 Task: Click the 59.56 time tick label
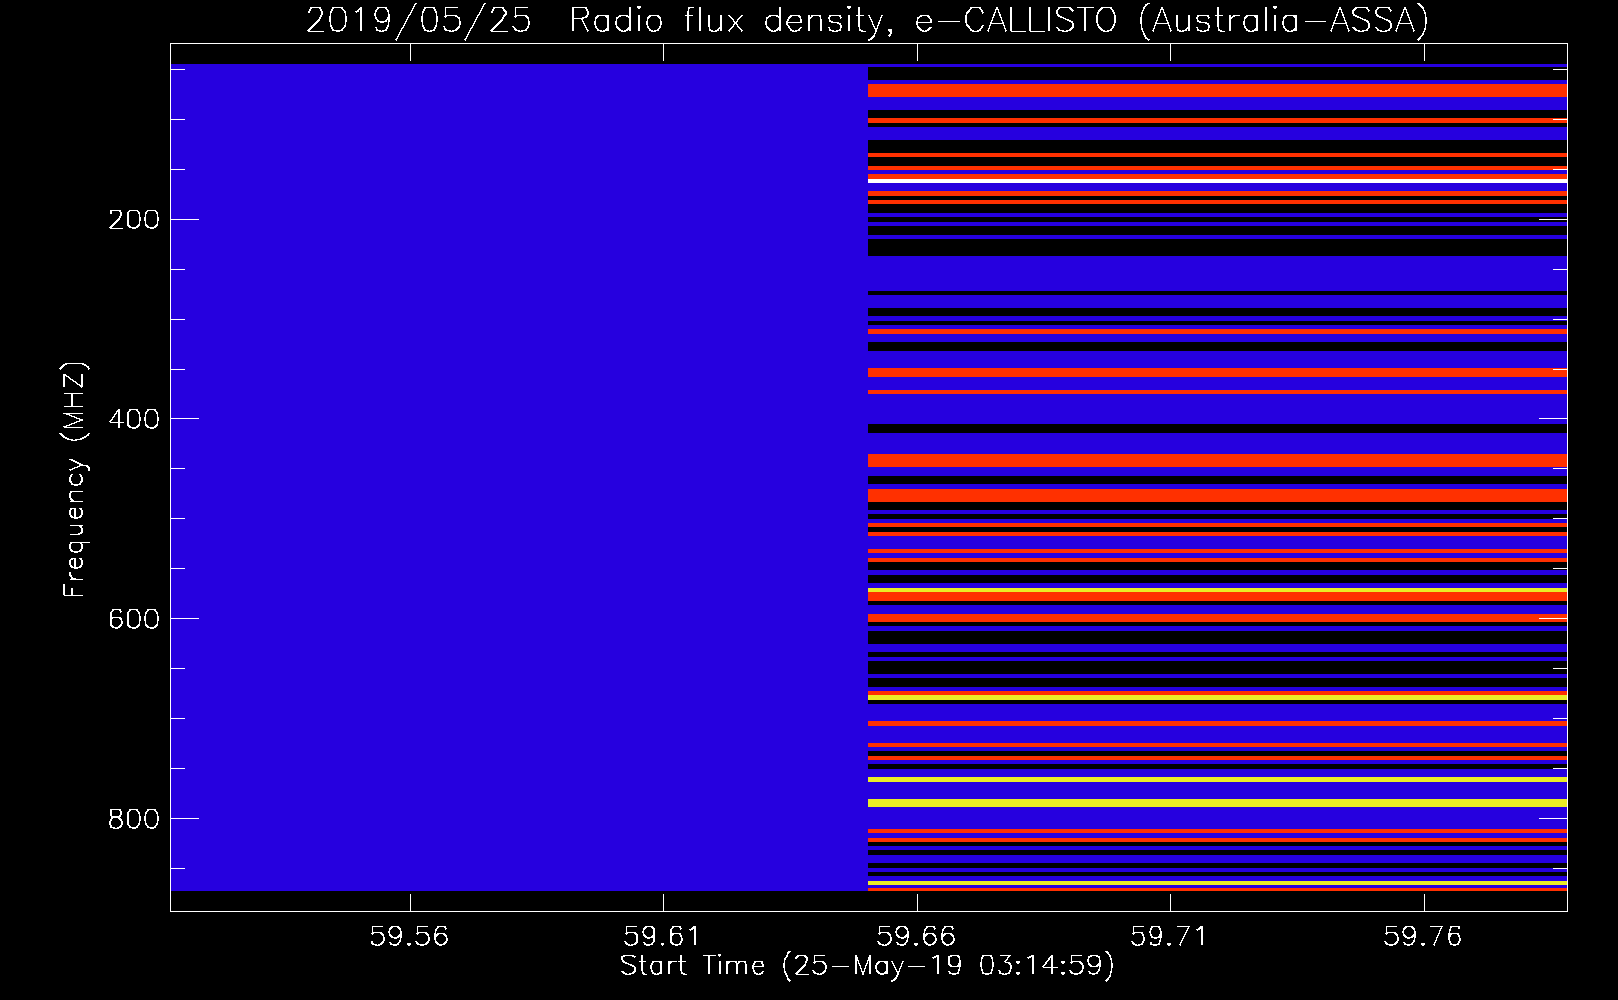tap(409, 937)
